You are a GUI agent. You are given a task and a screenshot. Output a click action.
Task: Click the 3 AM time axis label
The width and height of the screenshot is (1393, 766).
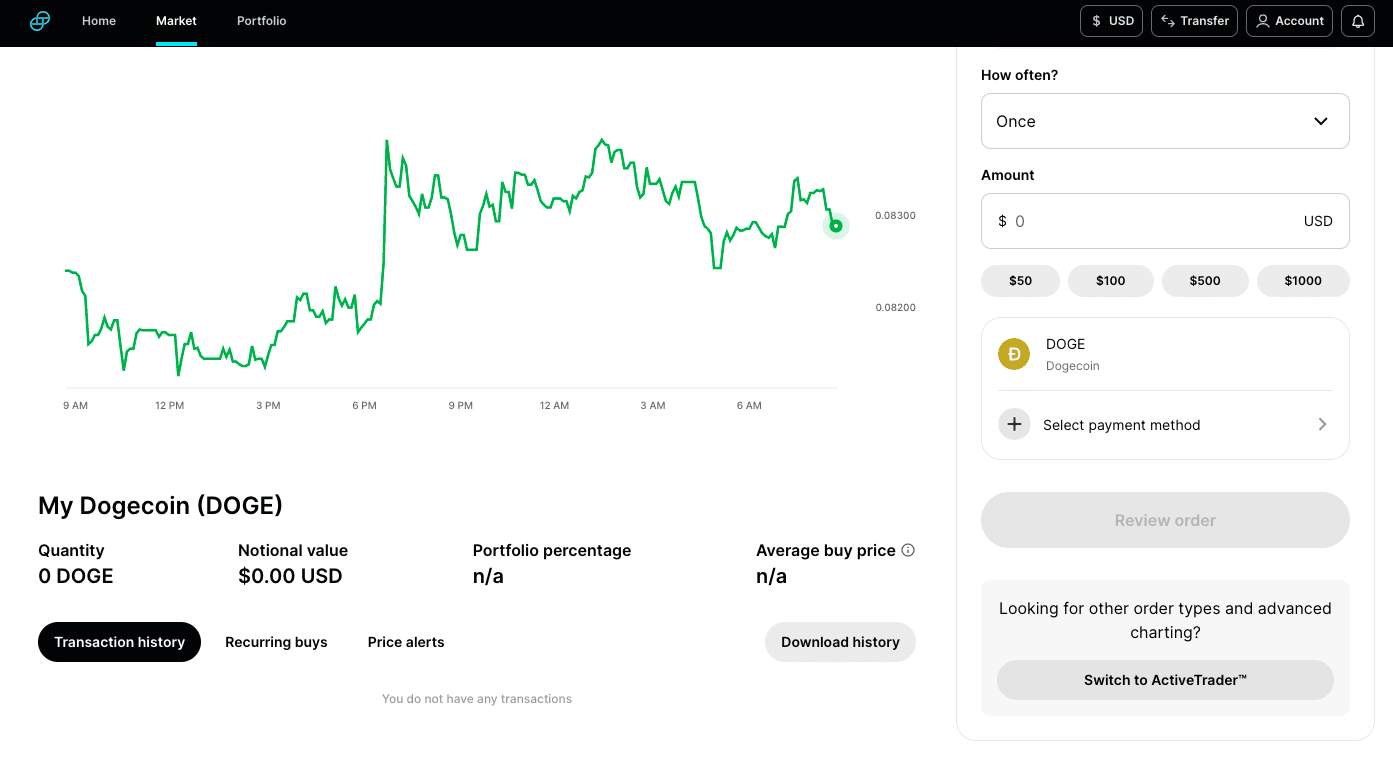point(652,405)
